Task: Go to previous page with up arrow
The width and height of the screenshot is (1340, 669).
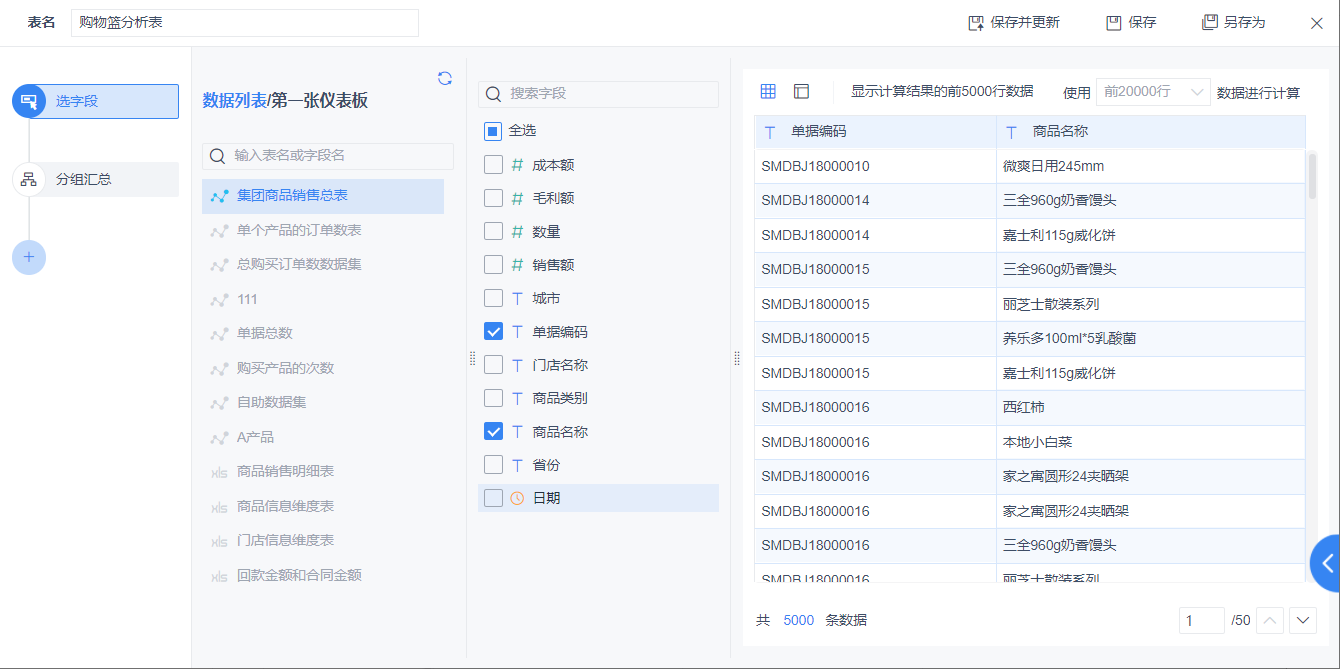Action: coord(1270,620)
